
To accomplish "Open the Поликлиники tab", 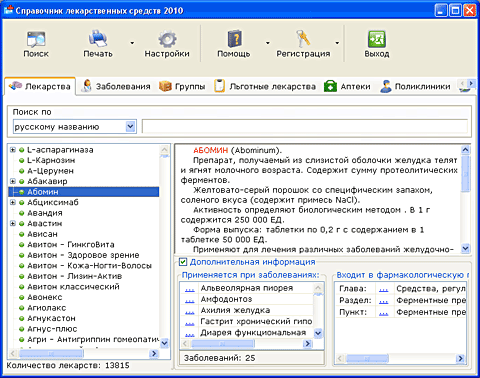I will pyautogui.click(x=415, y=87).
